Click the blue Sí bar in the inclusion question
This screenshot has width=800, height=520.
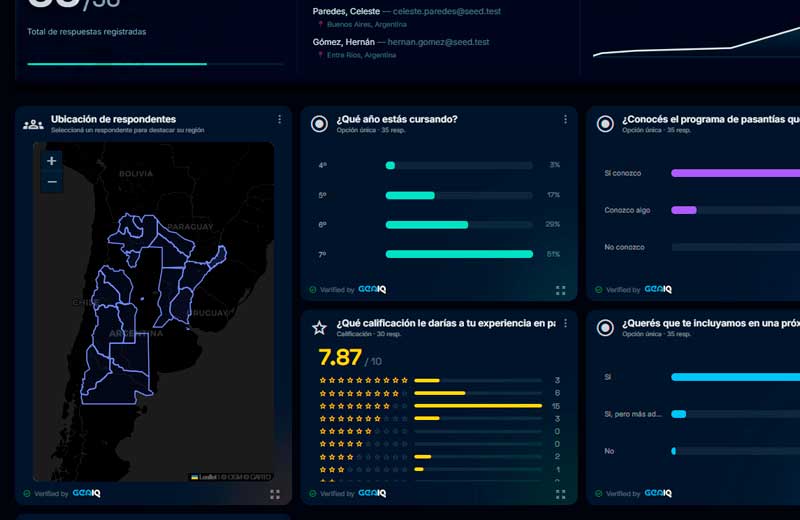[x=735, y=377]
